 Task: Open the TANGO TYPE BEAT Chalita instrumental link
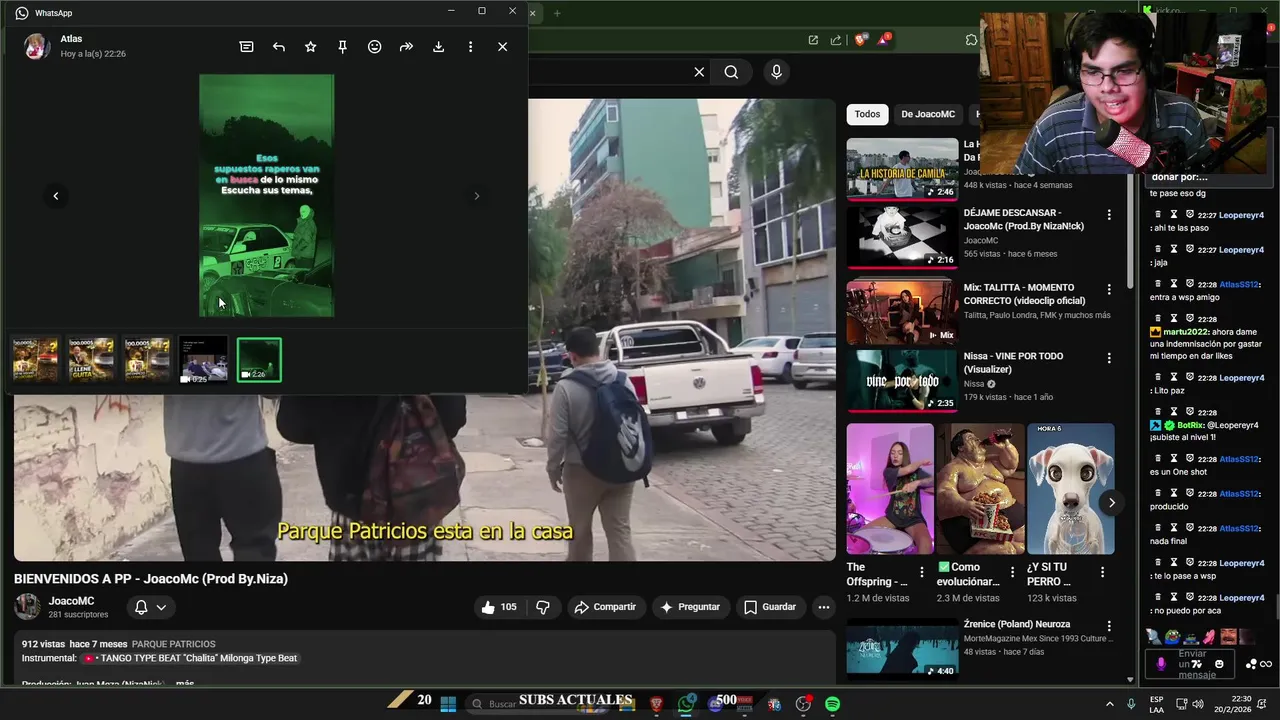pos(190,658)
